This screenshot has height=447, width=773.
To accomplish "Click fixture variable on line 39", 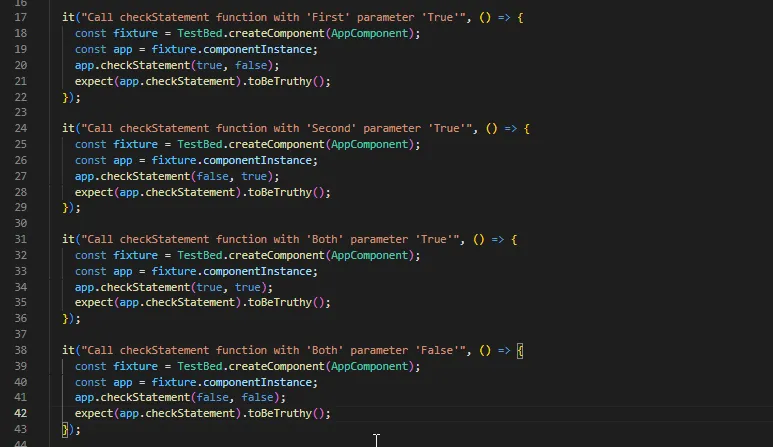I will pos(136,366).
